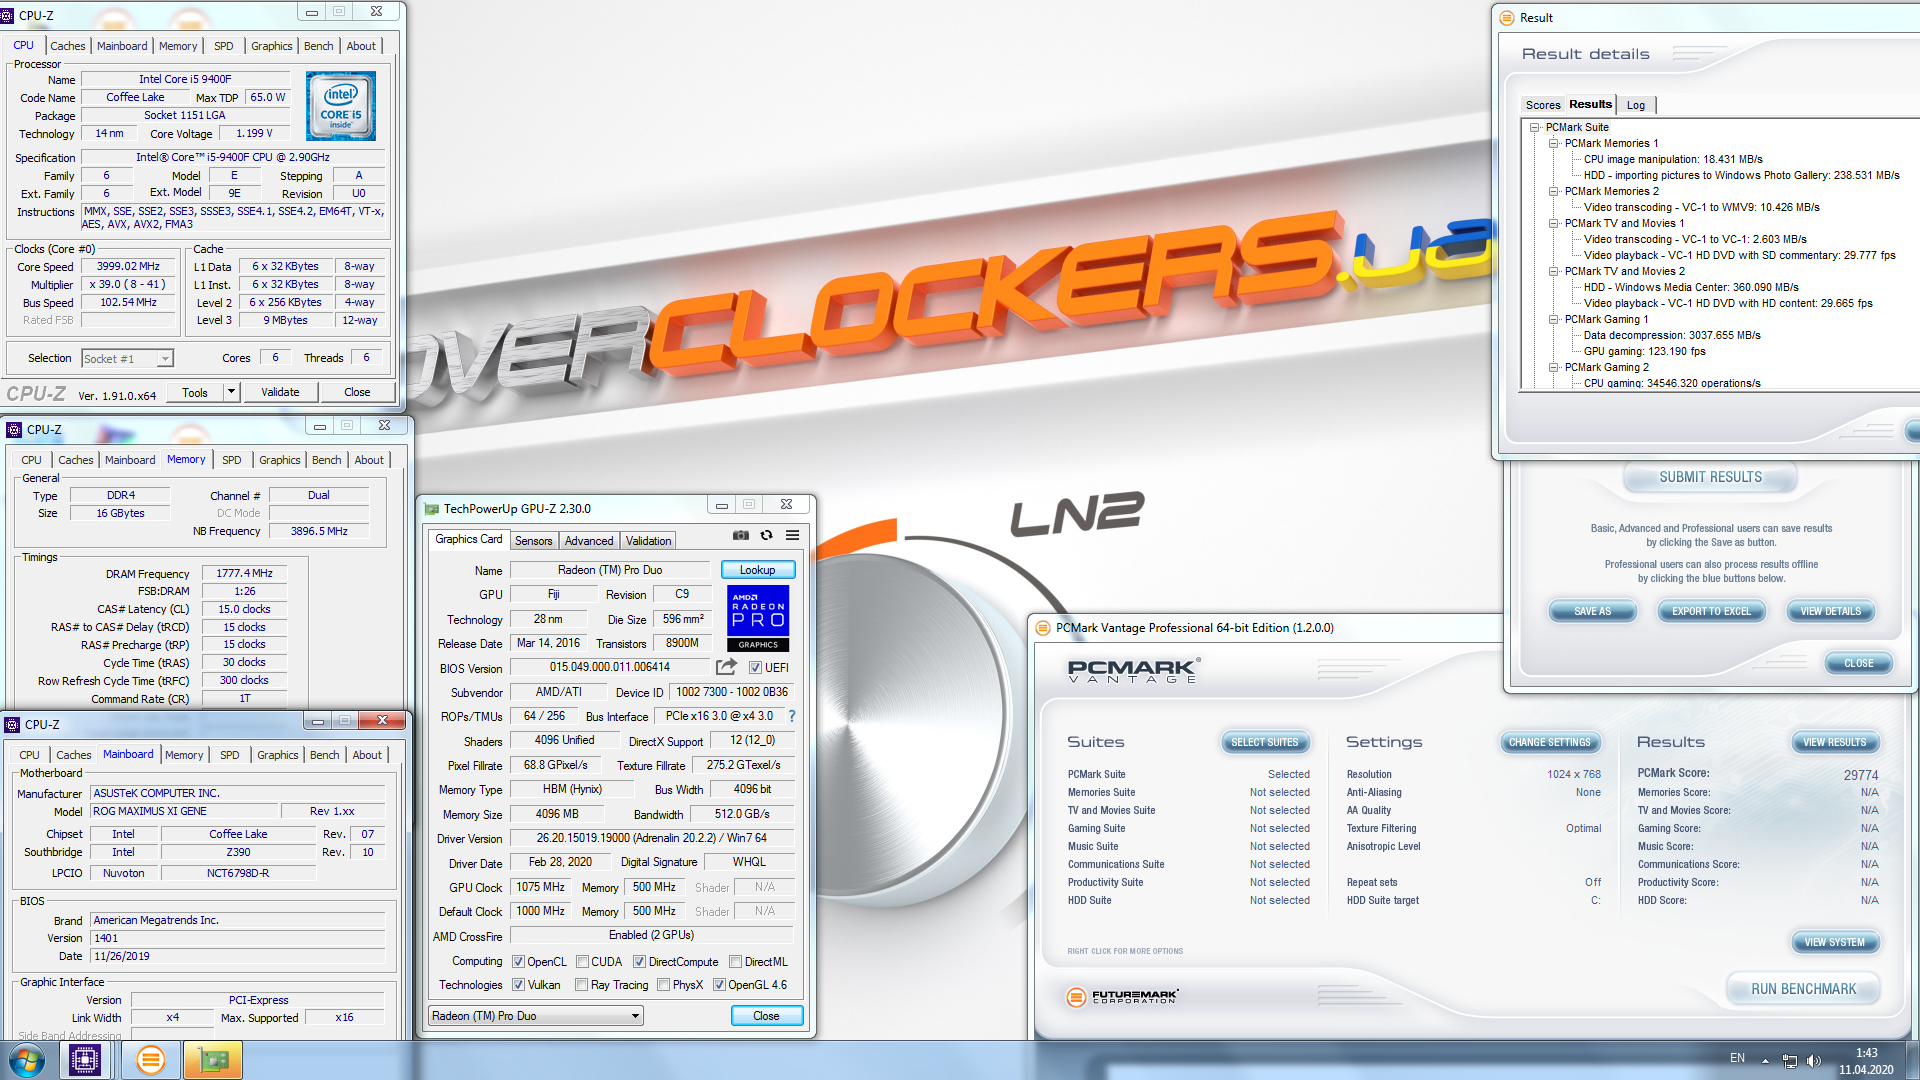This screenshot has width=1920, height=1080.
Task: Open the Sensors tab in GPU-Z
Action: (x=533, y=541)
